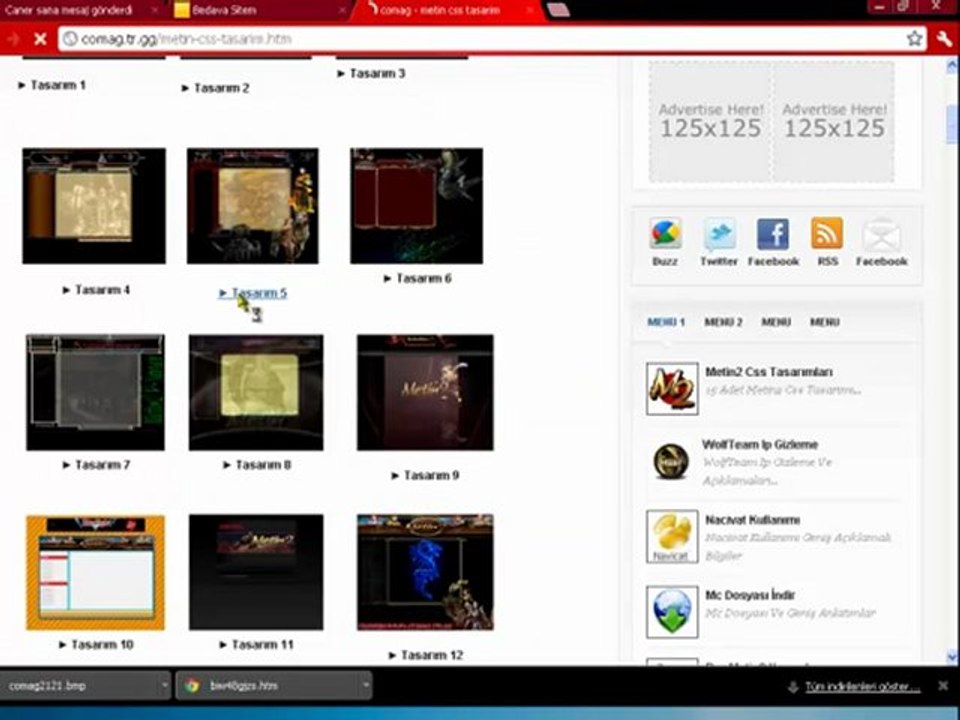Open the comag2121.bmp downloaded file

click(x=78, y=686)
